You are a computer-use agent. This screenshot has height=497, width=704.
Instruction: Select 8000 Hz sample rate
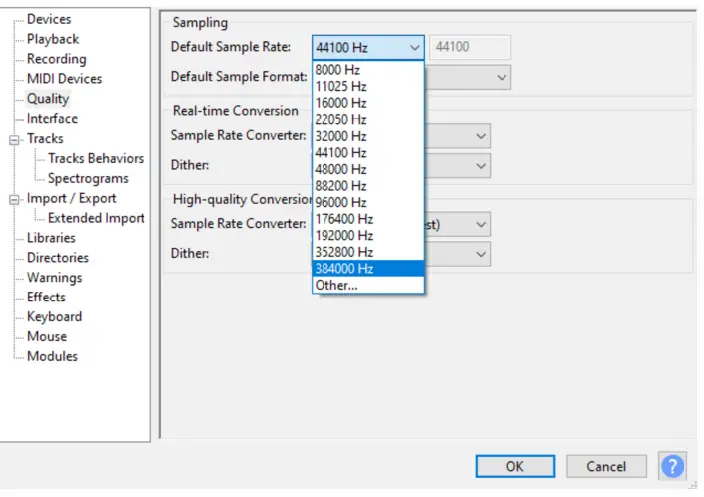pos(336,70)
